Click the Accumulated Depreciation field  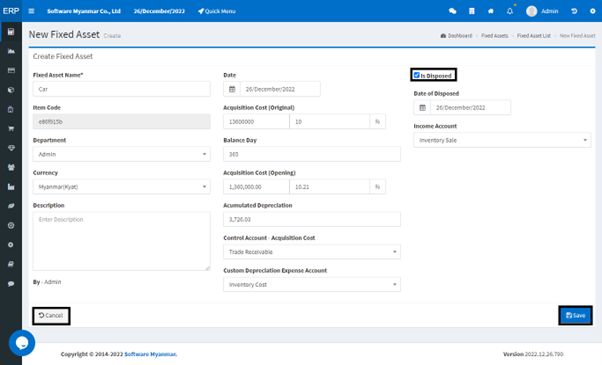[x=312, y=220]
